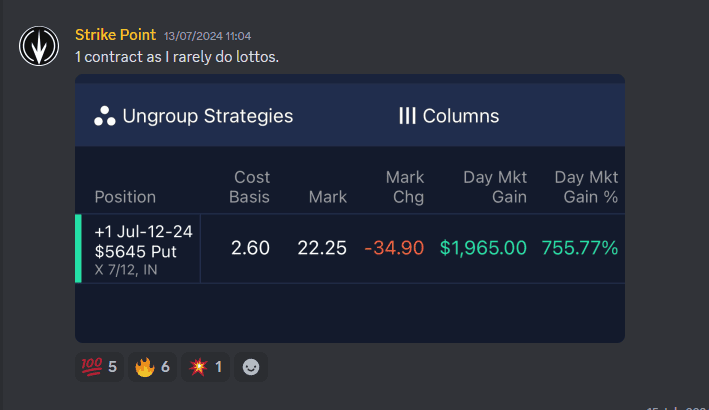Click the Mark column header
Screen dimensions: 709x410
pos(328,197)
